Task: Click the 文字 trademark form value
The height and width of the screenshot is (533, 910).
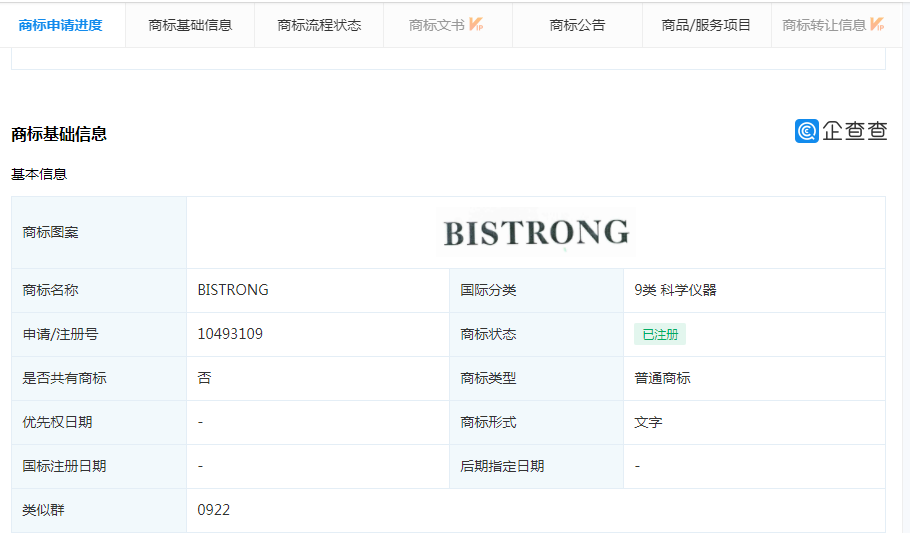Action: pos(648,422)
